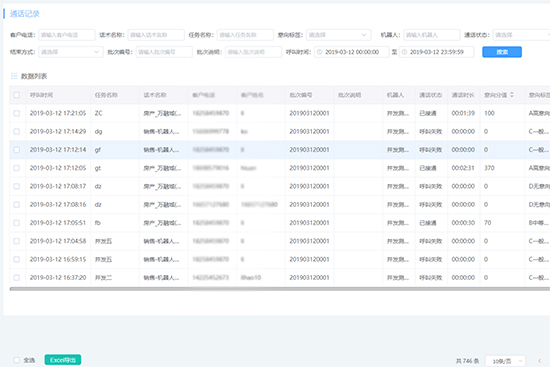Click the 客户电话 customer phone input field
550x367 pixels.
click(x=67, y=35)
